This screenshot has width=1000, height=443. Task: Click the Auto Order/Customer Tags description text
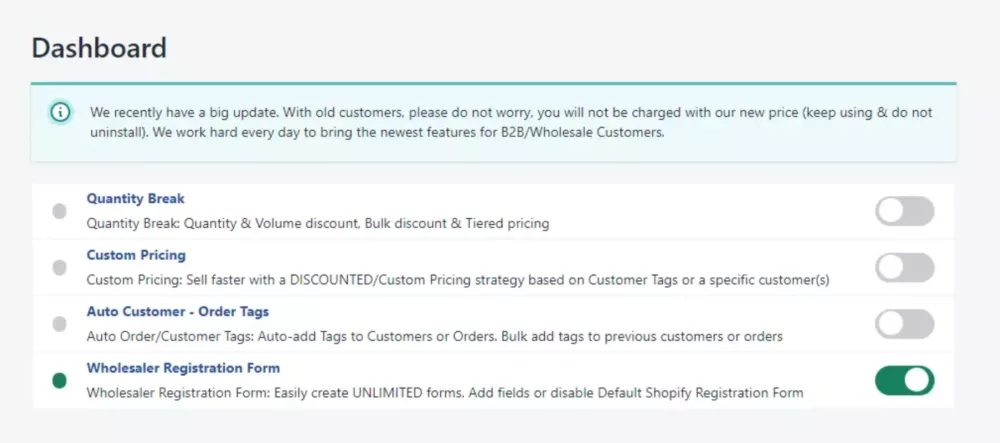click(x=434, y=336)
